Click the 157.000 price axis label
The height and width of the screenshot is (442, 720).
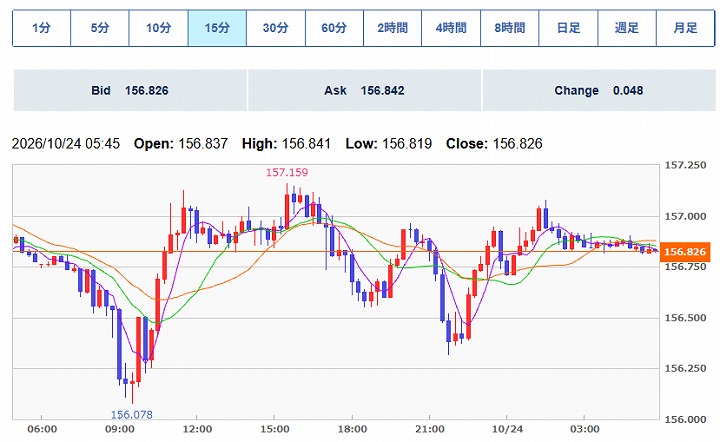tap(686, 216)
